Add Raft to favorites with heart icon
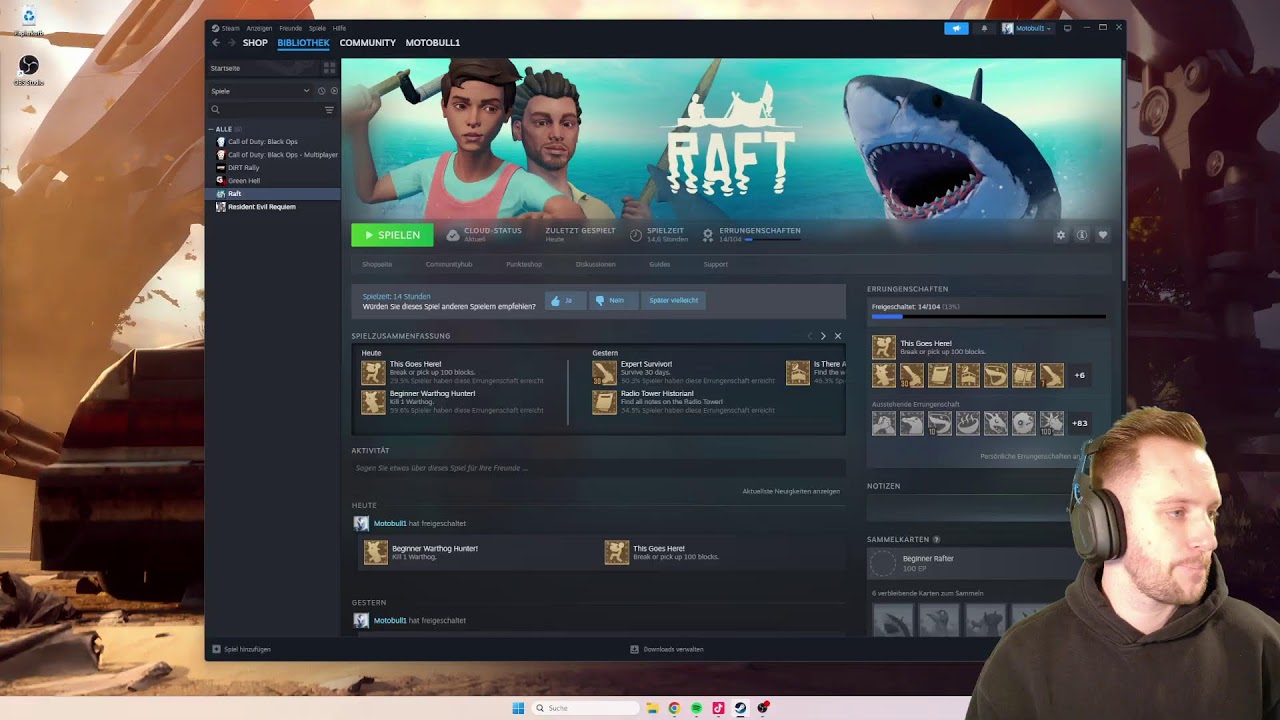Viewport: 1280px width, 720px height. [x=1103, y=235]
